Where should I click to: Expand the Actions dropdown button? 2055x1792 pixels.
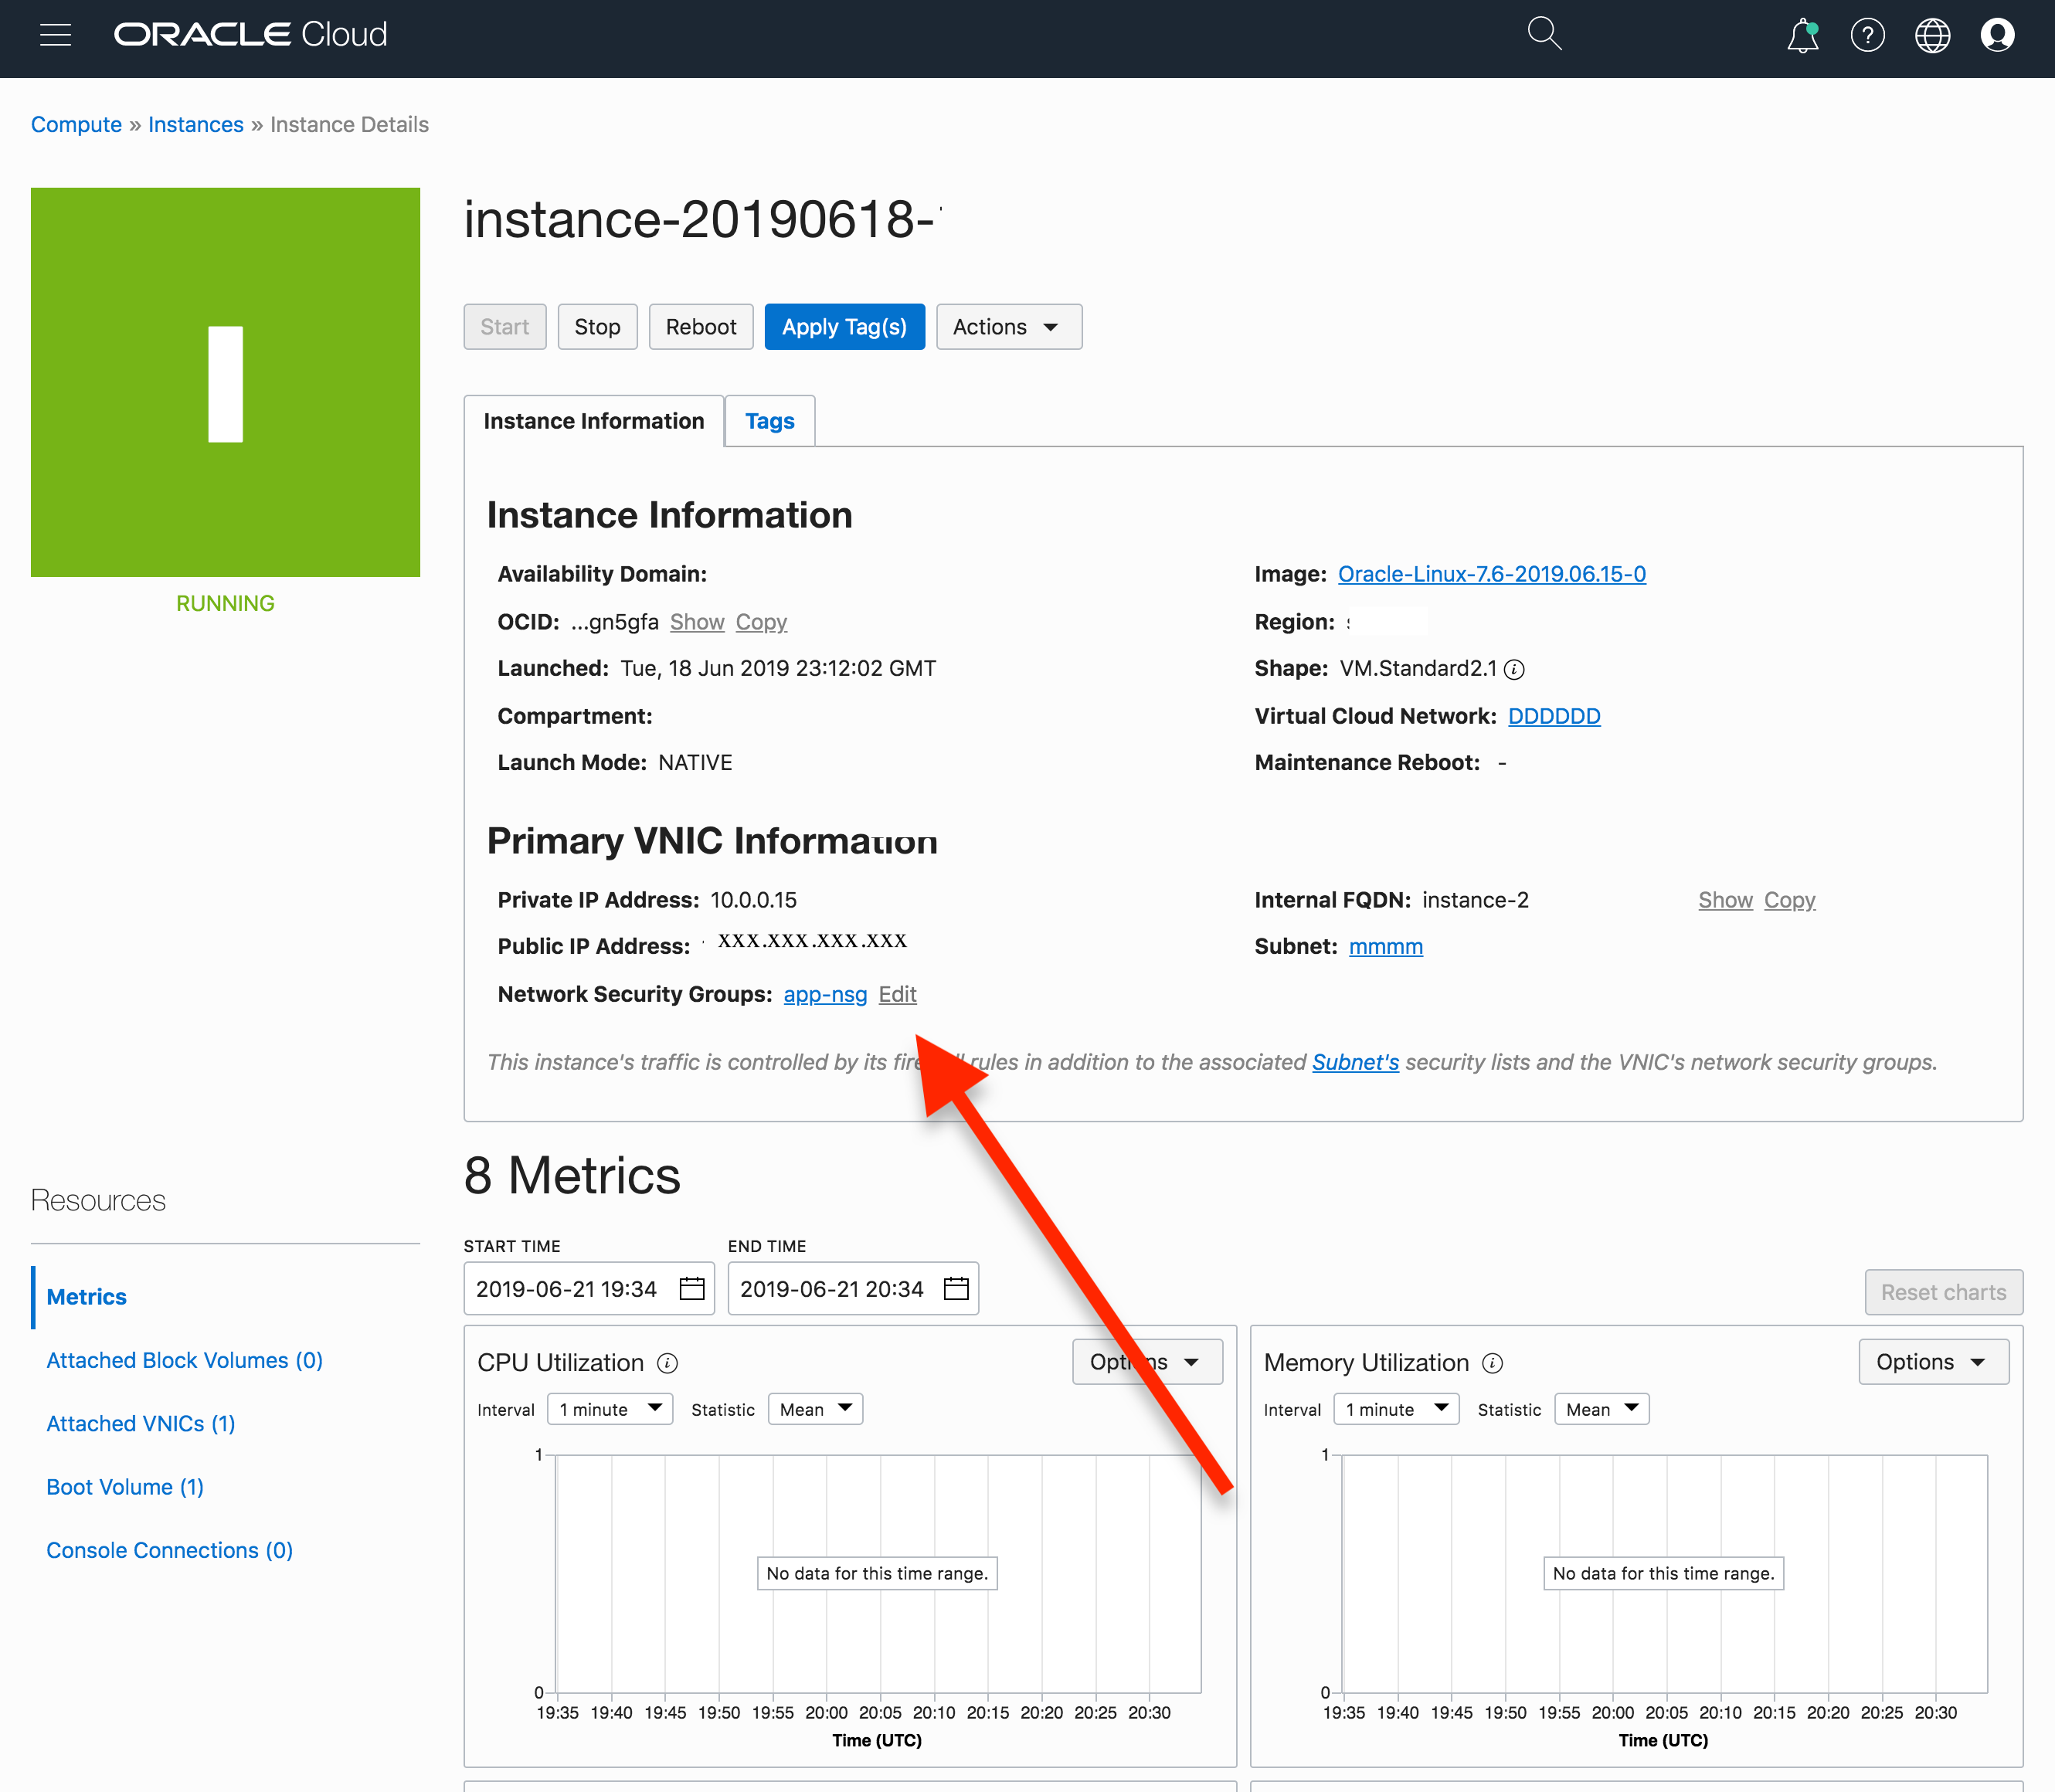click(1008, 327)
